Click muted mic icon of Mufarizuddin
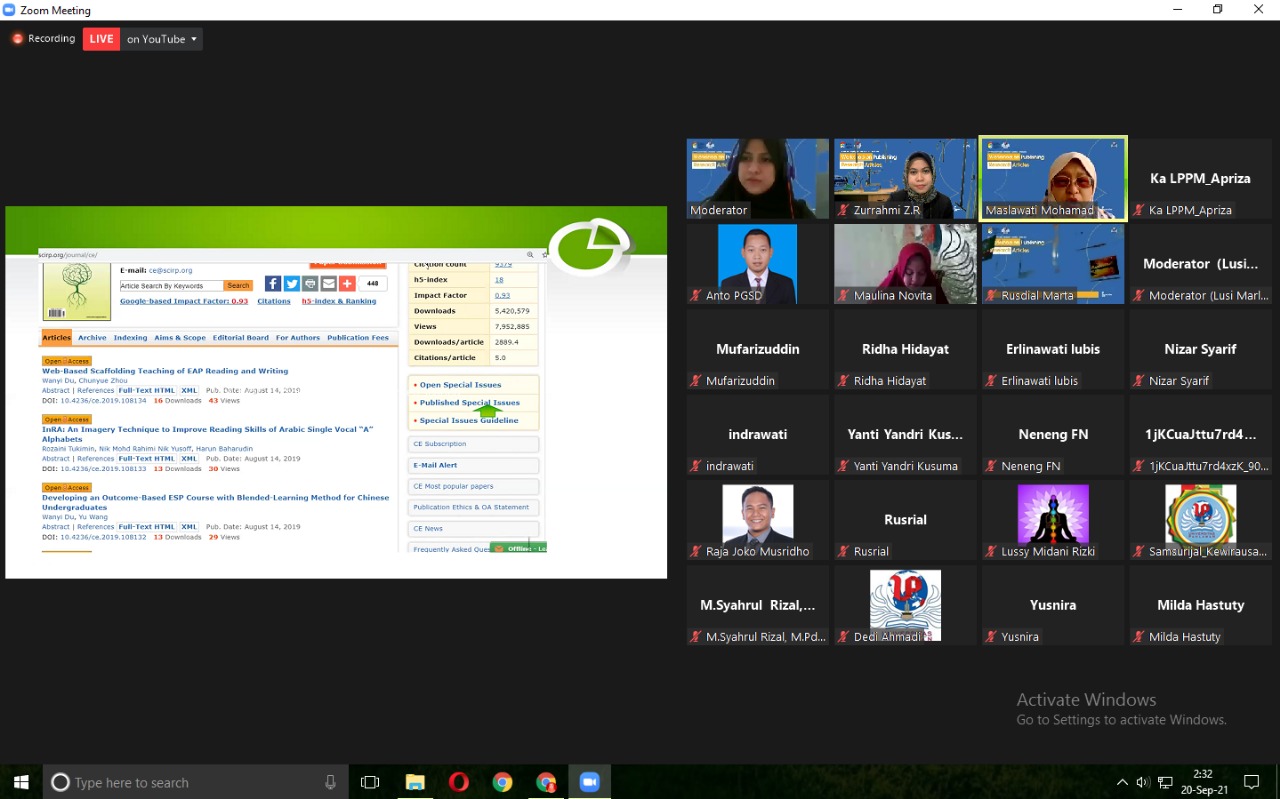The image size is (1280, 799). [695, 381]
